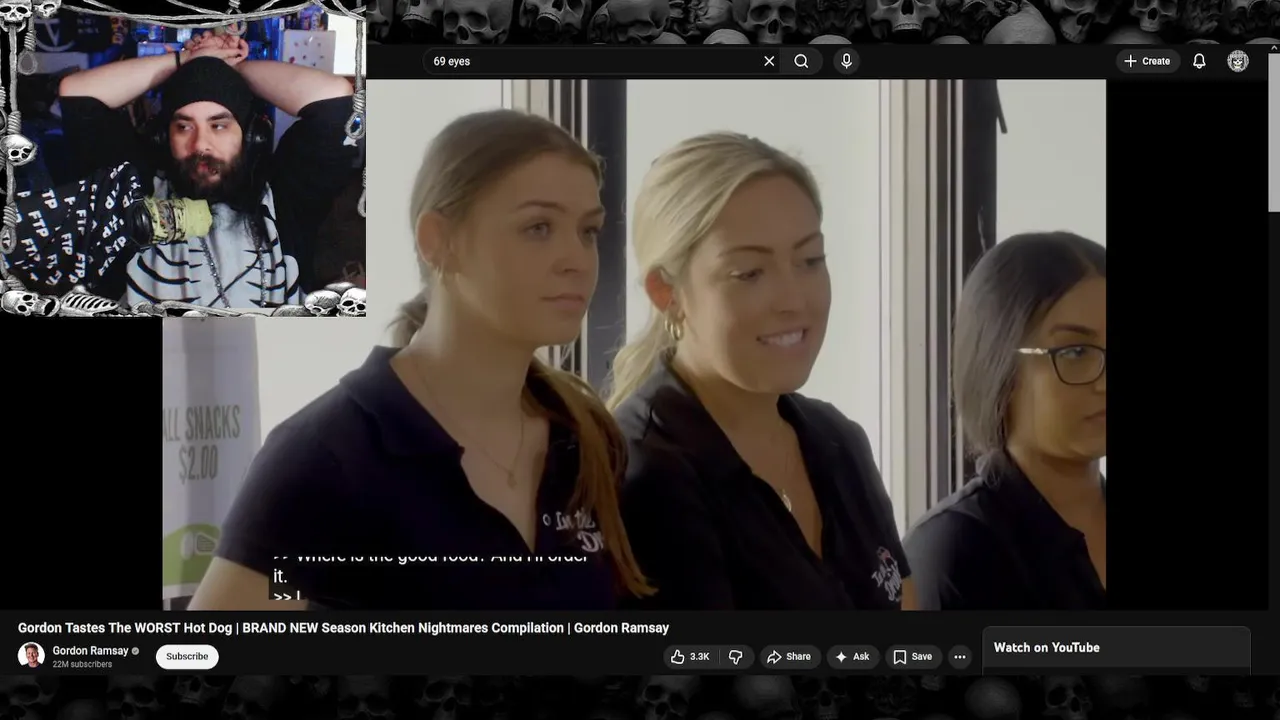The width and height of the screenshot is (1280, 720).
Task: Open the more actions three-dot menu
Action: (960, 657)
